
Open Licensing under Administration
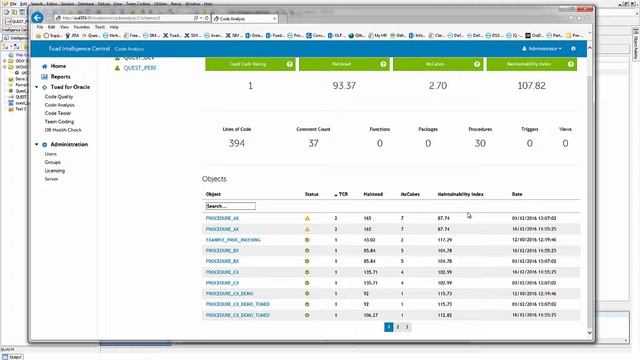point(55,171)
